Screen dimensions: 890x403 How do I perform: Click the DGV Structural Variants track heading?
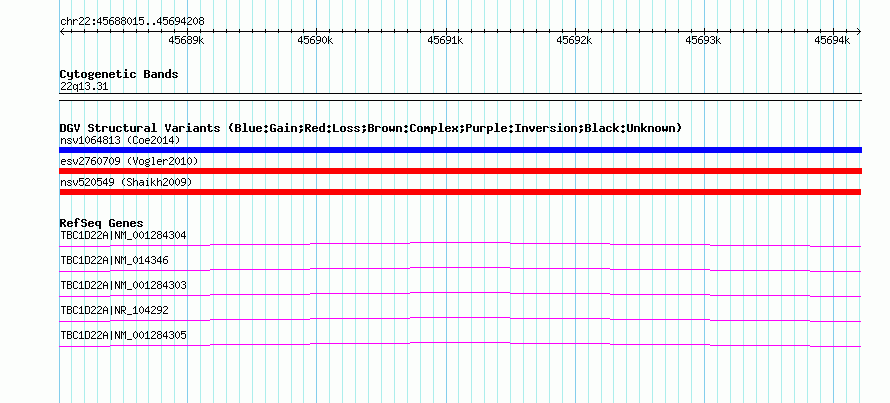tap(371, 128)
